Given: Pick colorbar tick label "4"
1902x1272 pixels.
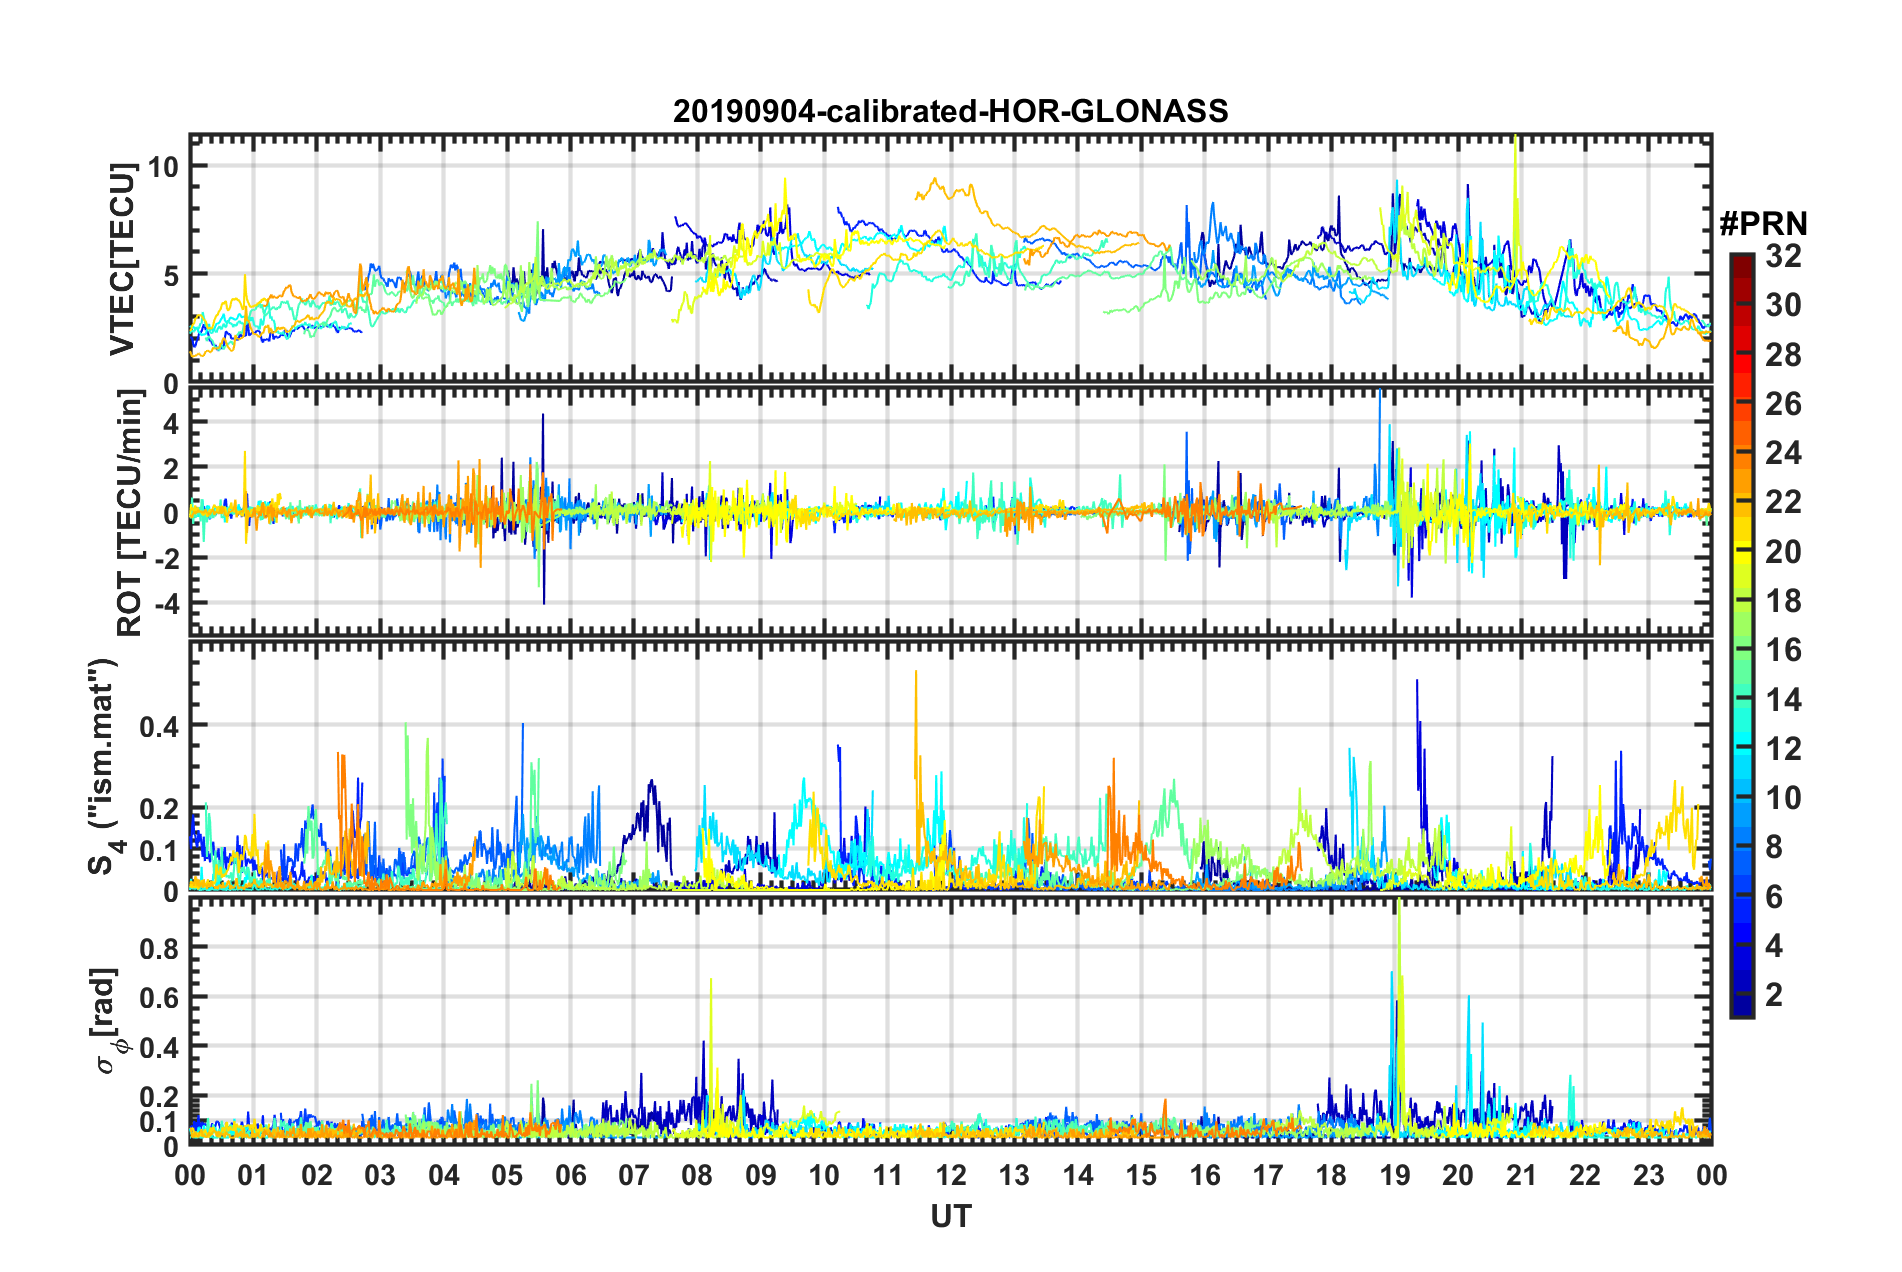Looking at the screenshot, I should click(x=1774, y=946).
